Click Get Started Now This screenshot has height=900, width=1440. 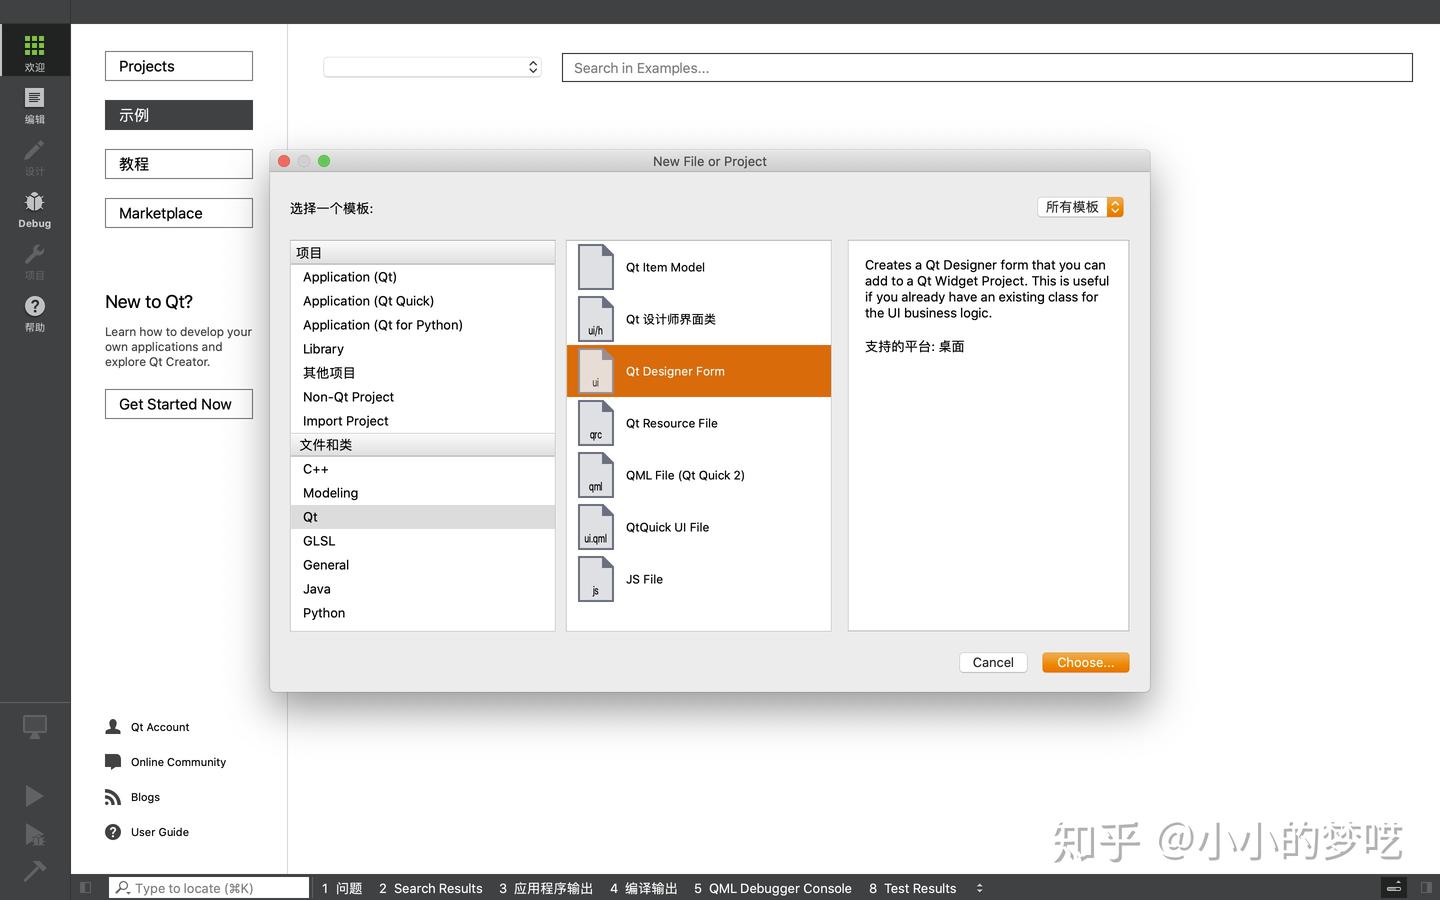[178, 404]
